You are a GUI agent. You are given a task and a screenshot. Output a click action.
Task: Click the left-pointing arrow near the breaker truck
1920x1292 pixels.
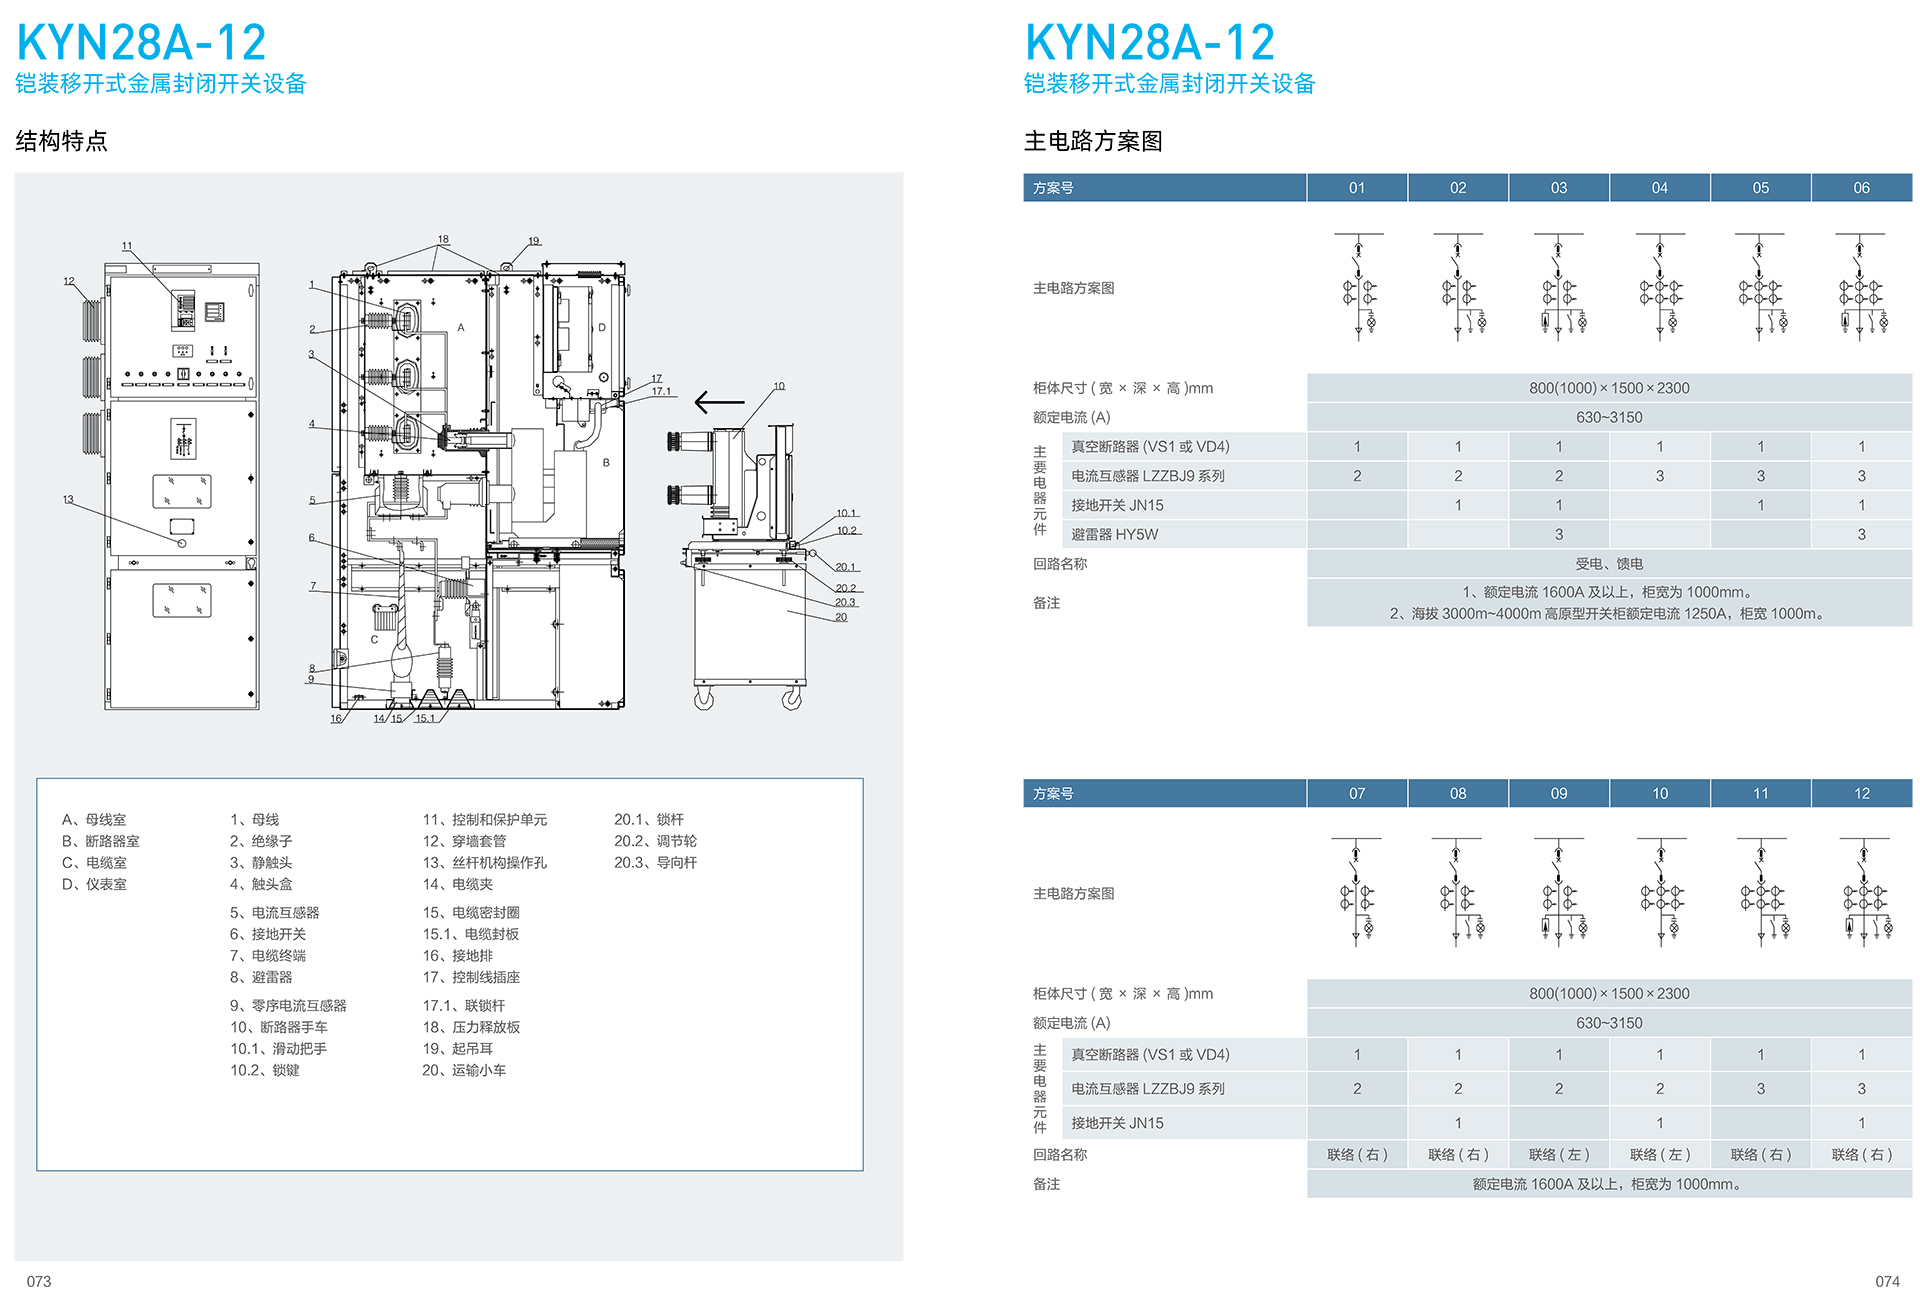click(719, 402)
